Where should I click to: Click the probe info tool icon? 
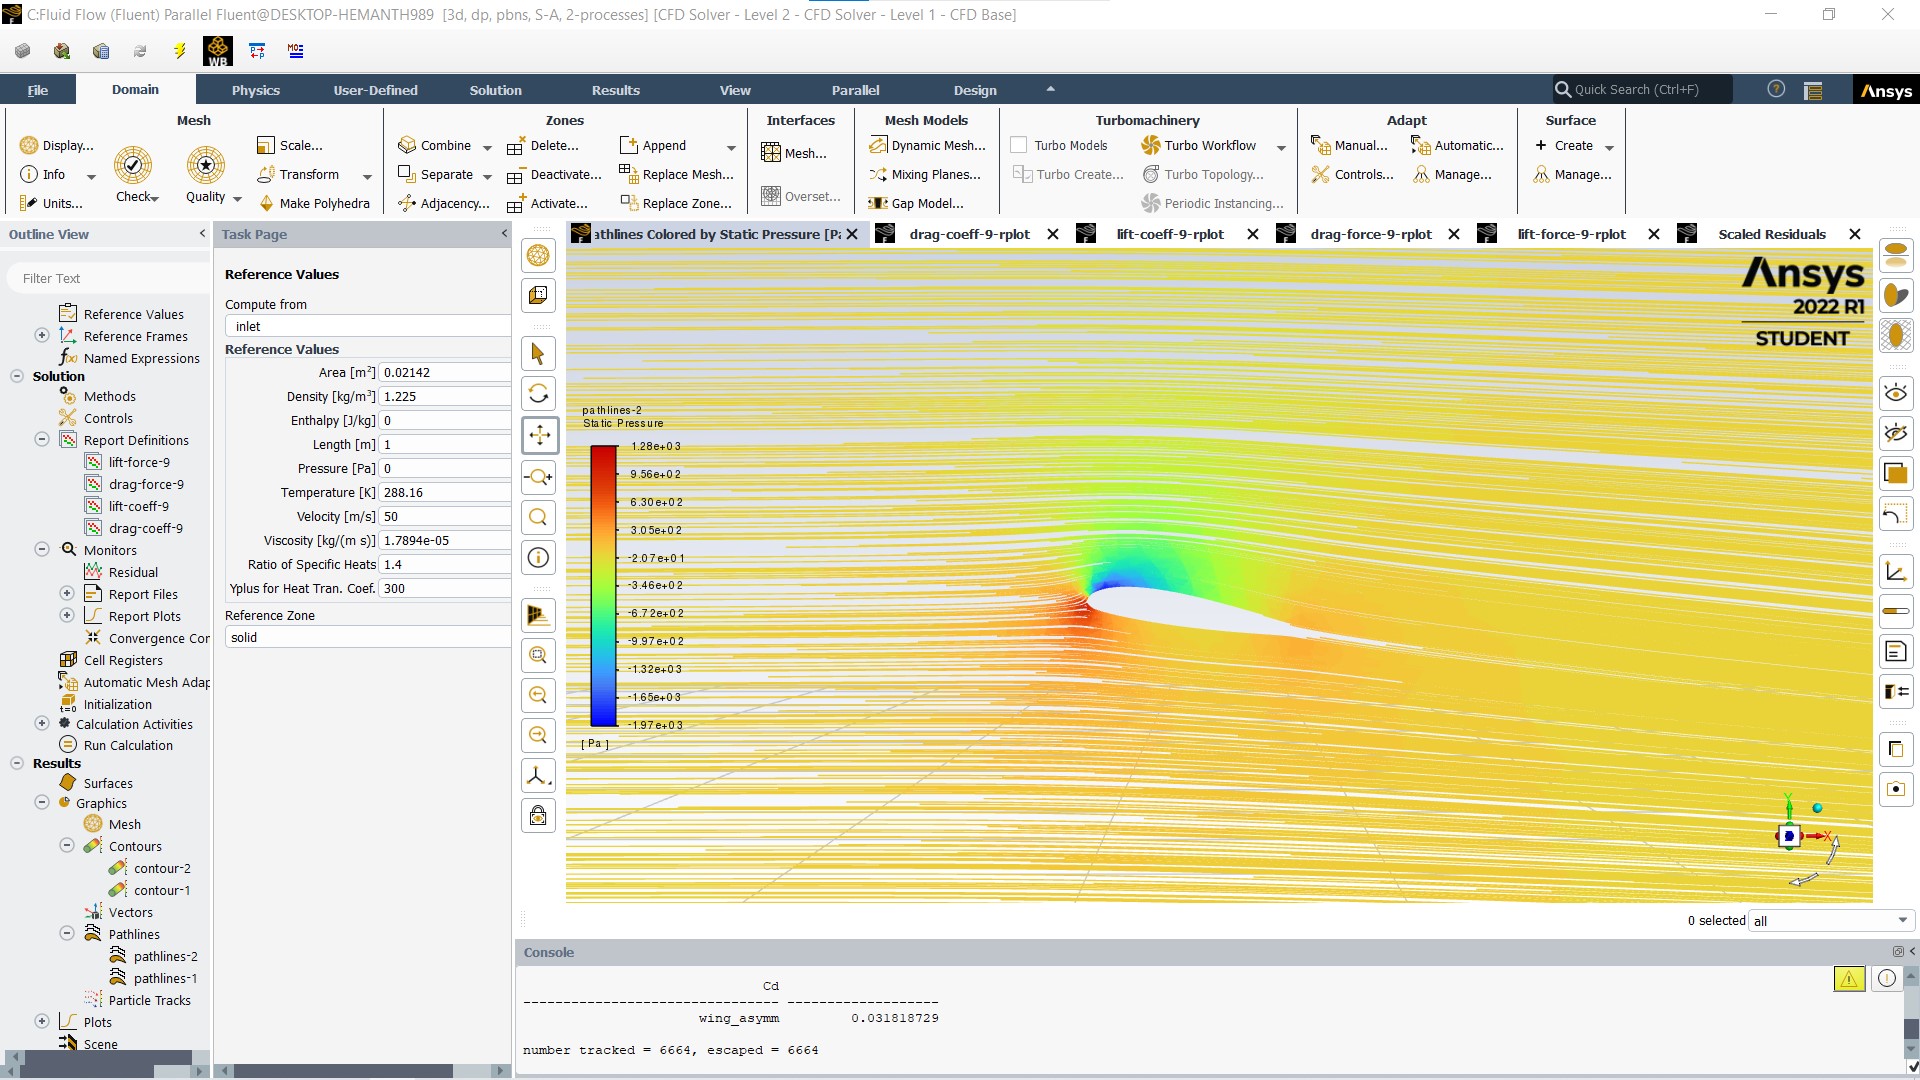(538, 558)
